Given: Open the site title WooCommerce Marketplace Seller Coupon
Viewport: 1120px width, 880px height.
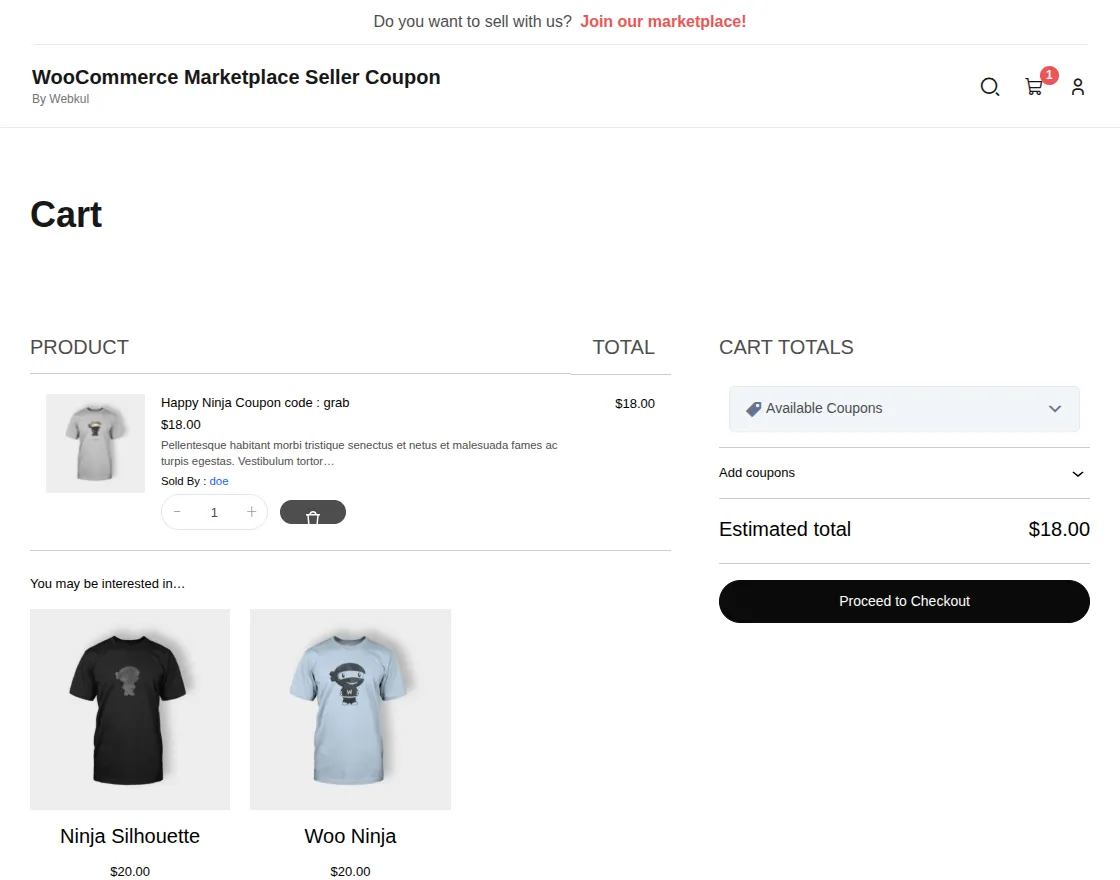Looking at the screenshot, I should 236,77.
